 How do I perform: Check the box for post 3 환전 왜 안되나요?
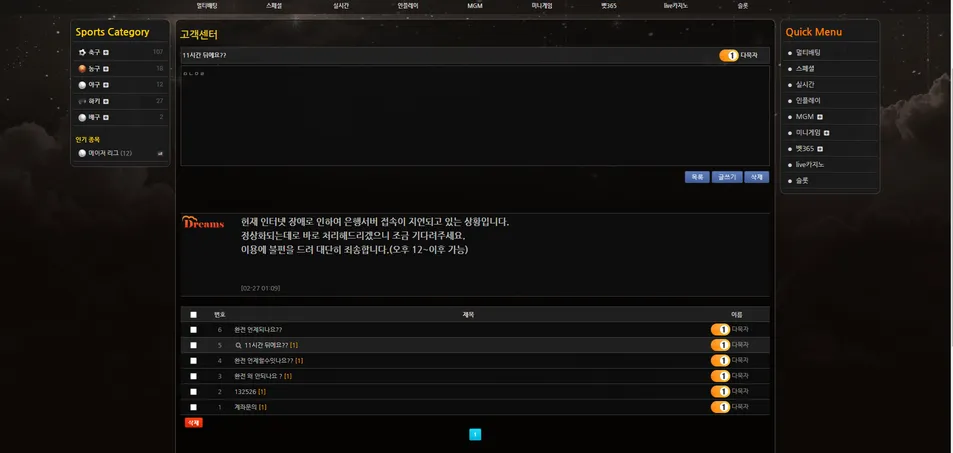point(193,376)
